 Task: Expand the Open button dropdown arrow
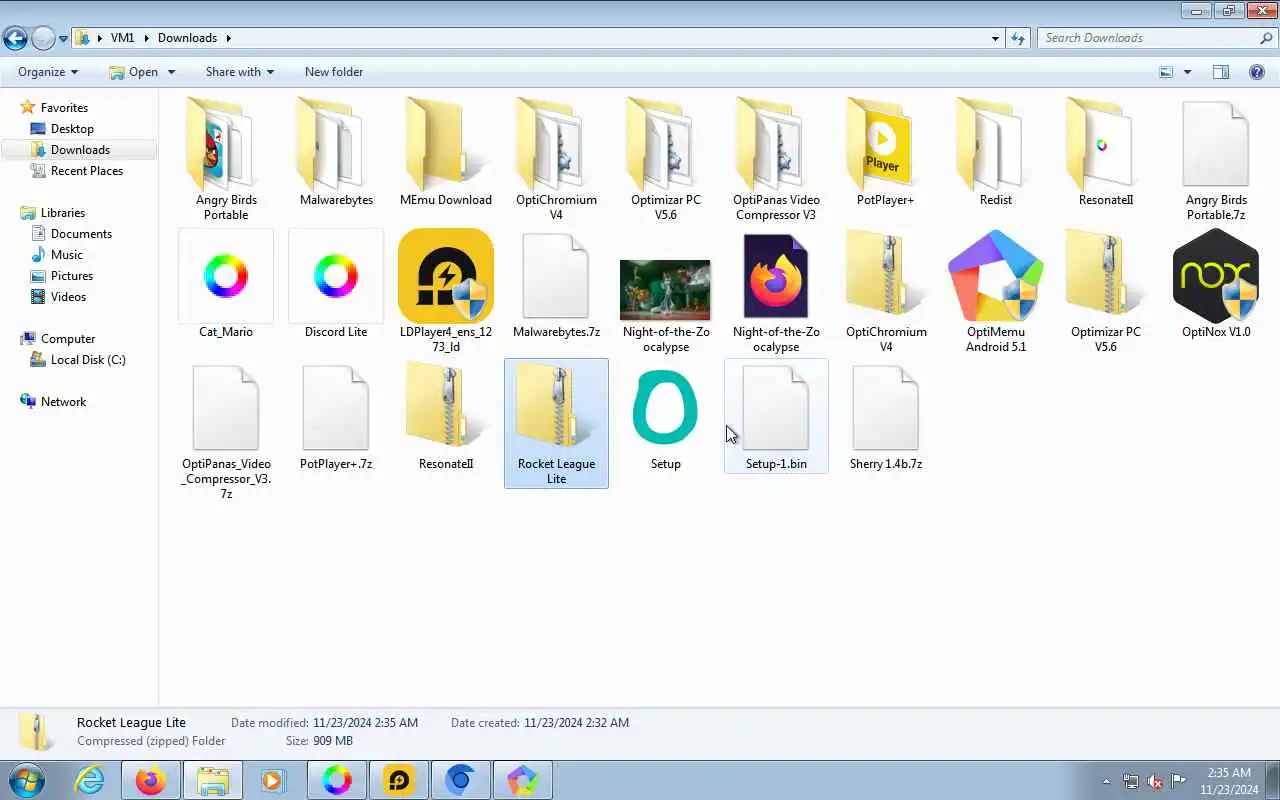click(x=171, y=72)
